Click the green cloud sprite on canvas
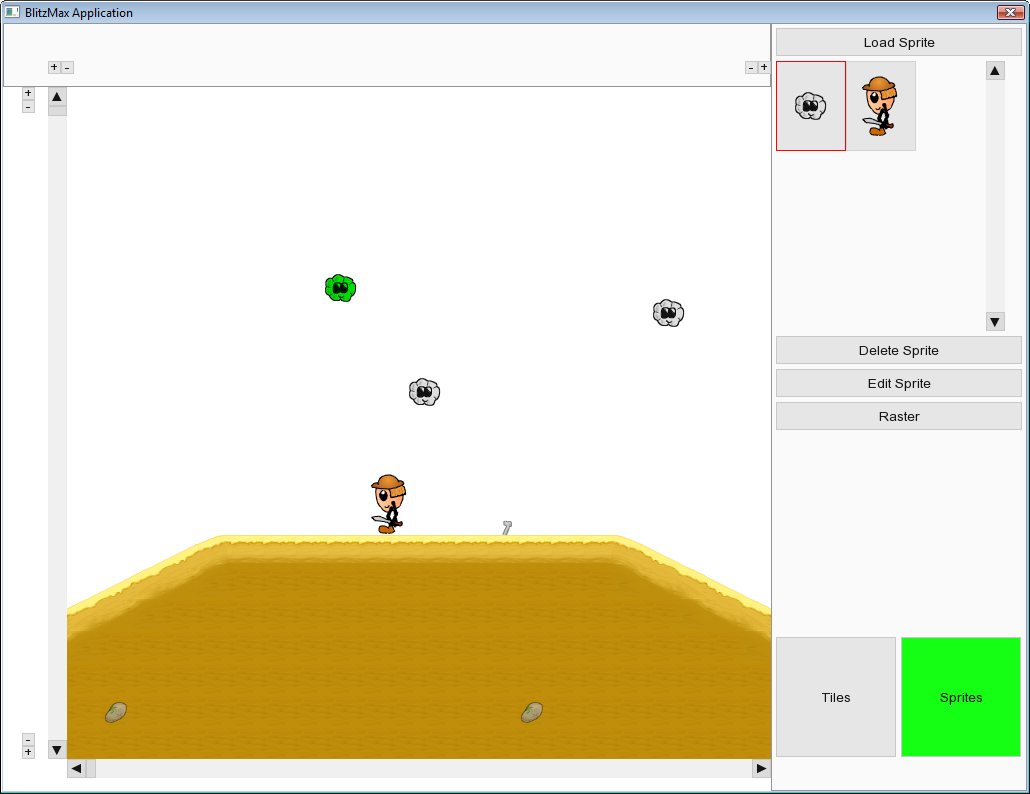The width and height of the screenshot is (1030, 794). pos(340,288)
